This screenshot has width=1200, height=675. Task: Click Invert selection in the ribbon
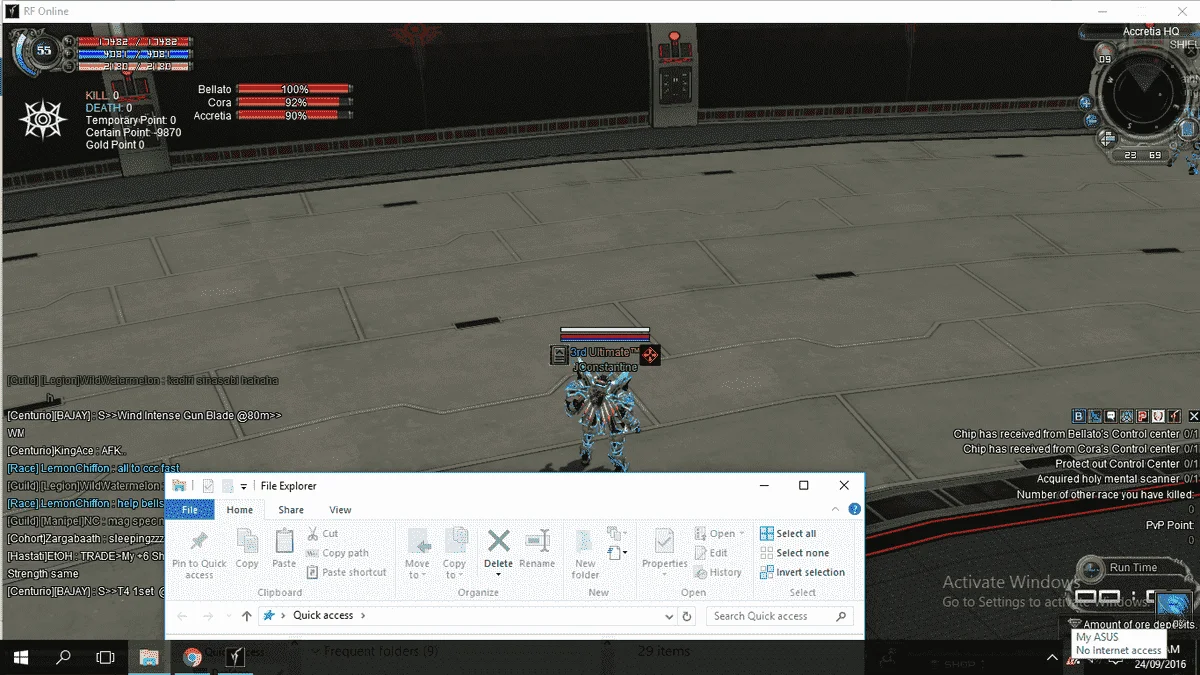(x=802, y=572)
